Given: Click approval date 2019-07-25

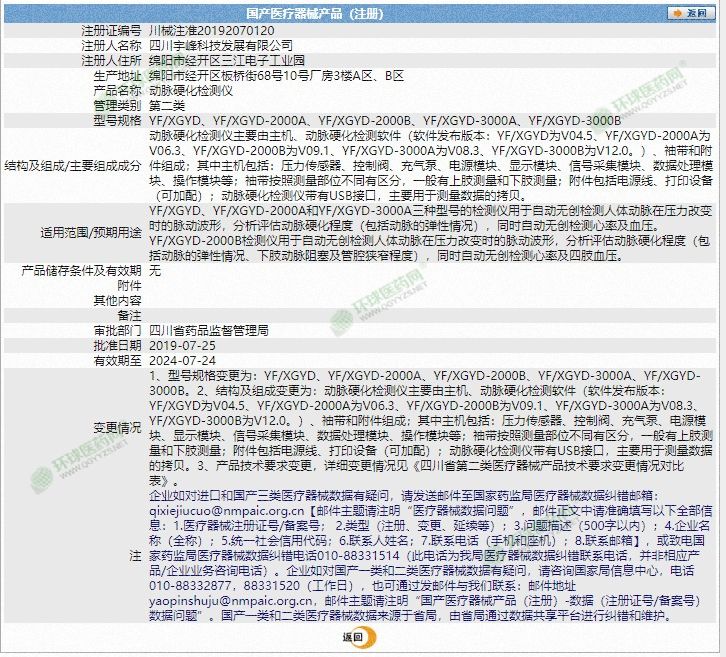Looking at the screenshot, I should point(182,344).
